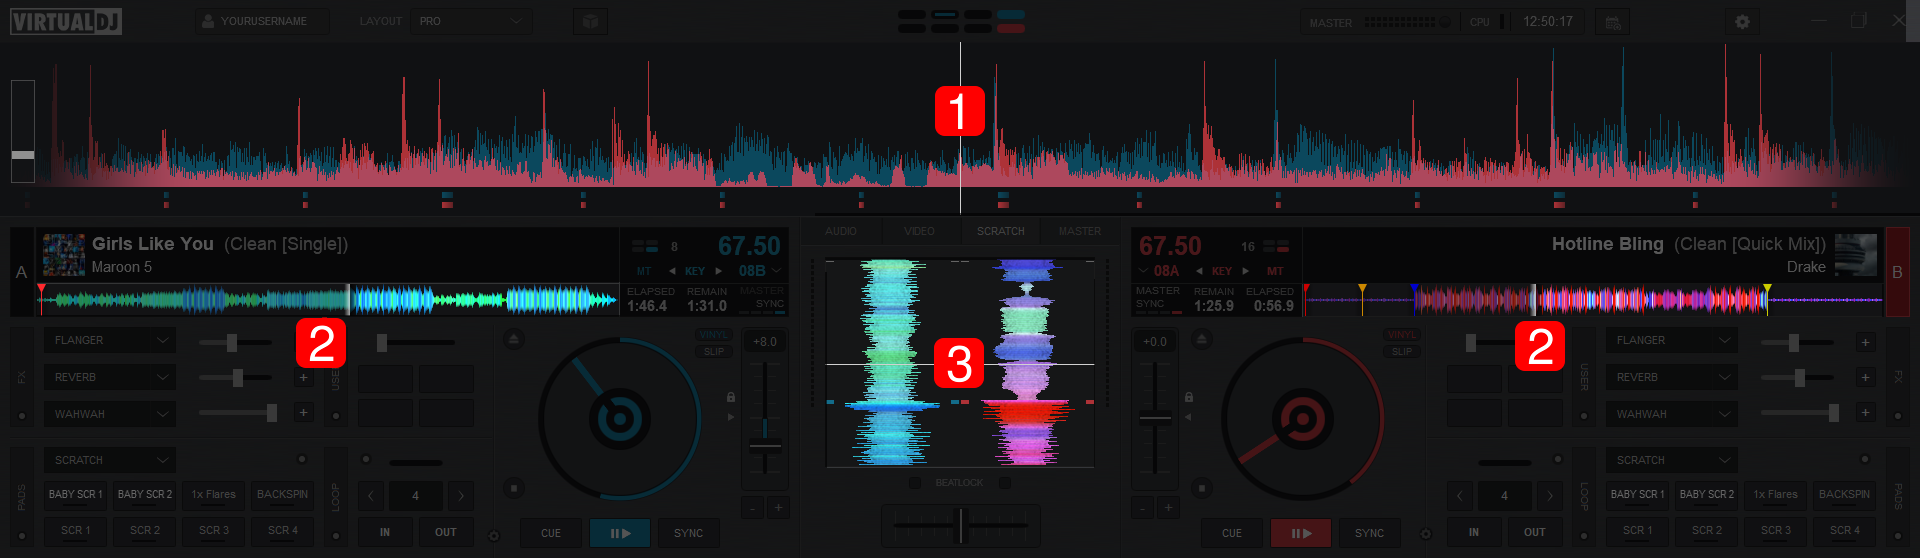The height and width of the screenshot is (558, 1920).
Task: Expand the 08B key chevron on deck A
Action: coord(777,271)
